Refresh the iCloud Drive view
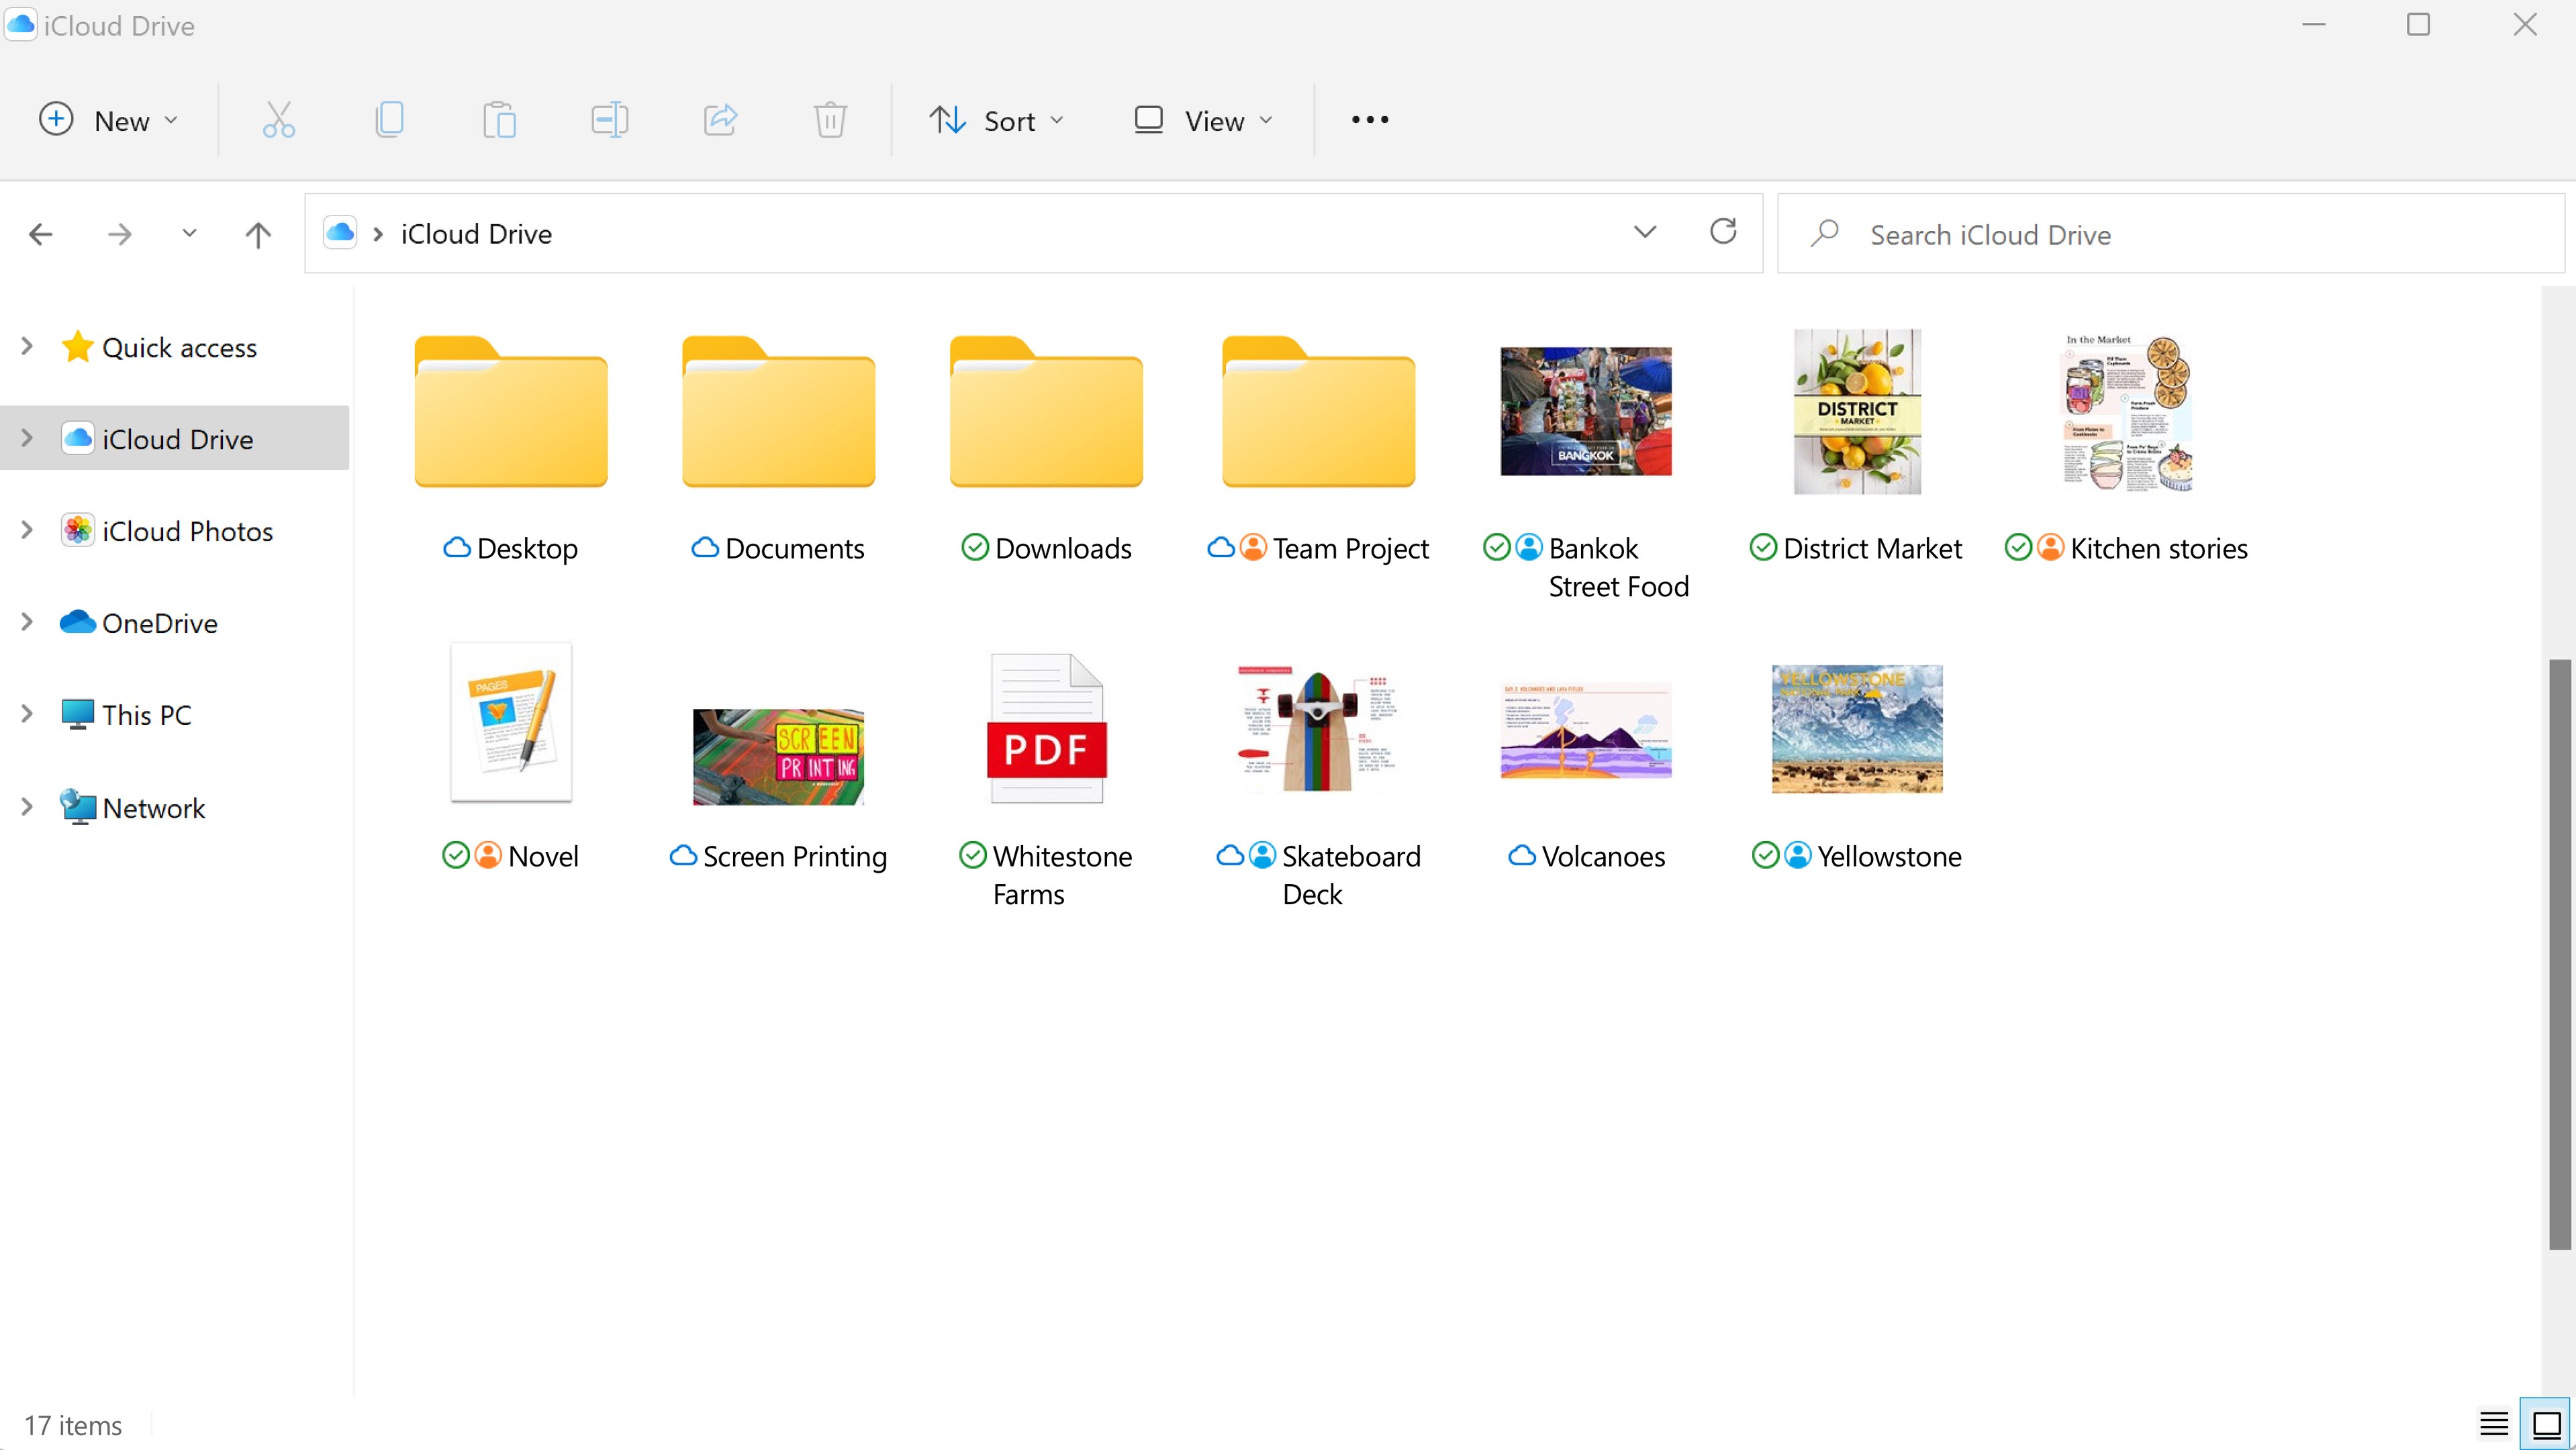2576x1450 pixels. pyautogui.click(x=1723, y=232)
